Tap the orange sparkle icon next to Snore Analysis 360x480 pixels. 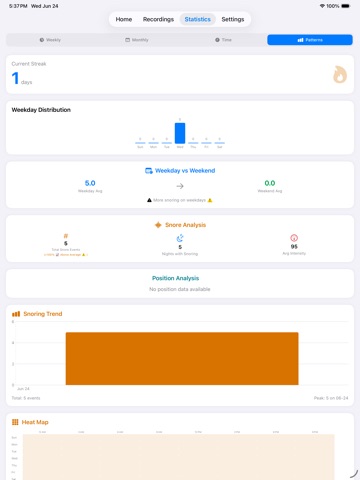pos(158,225)
